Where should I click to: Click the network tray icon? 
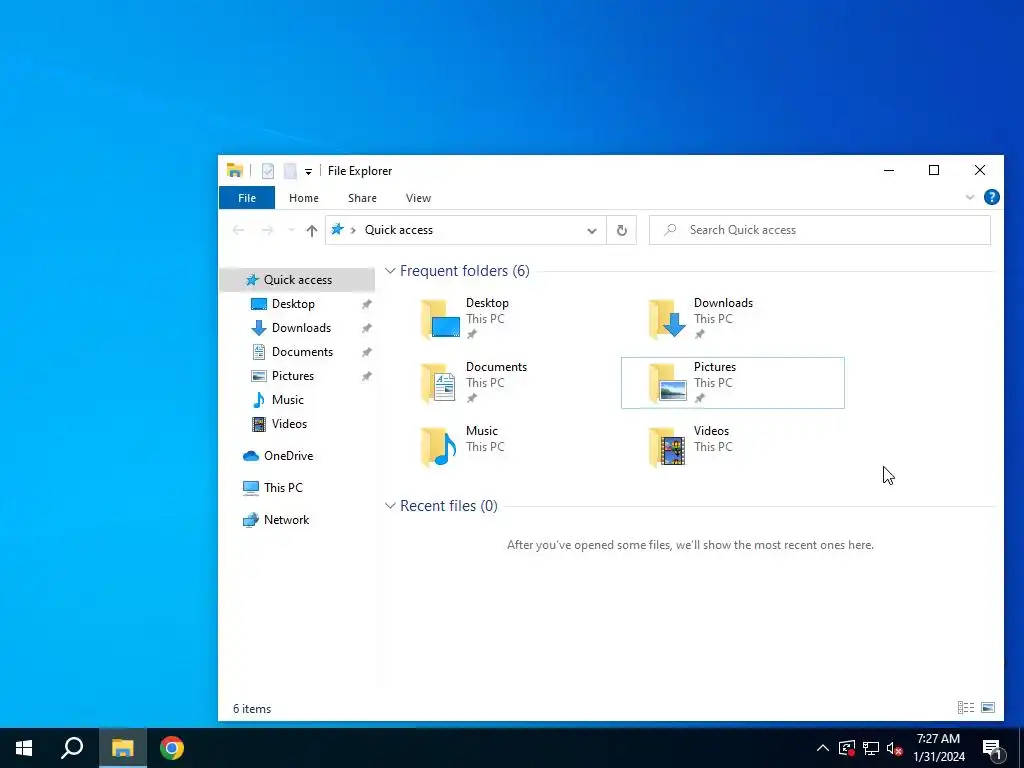coord(871,748)
